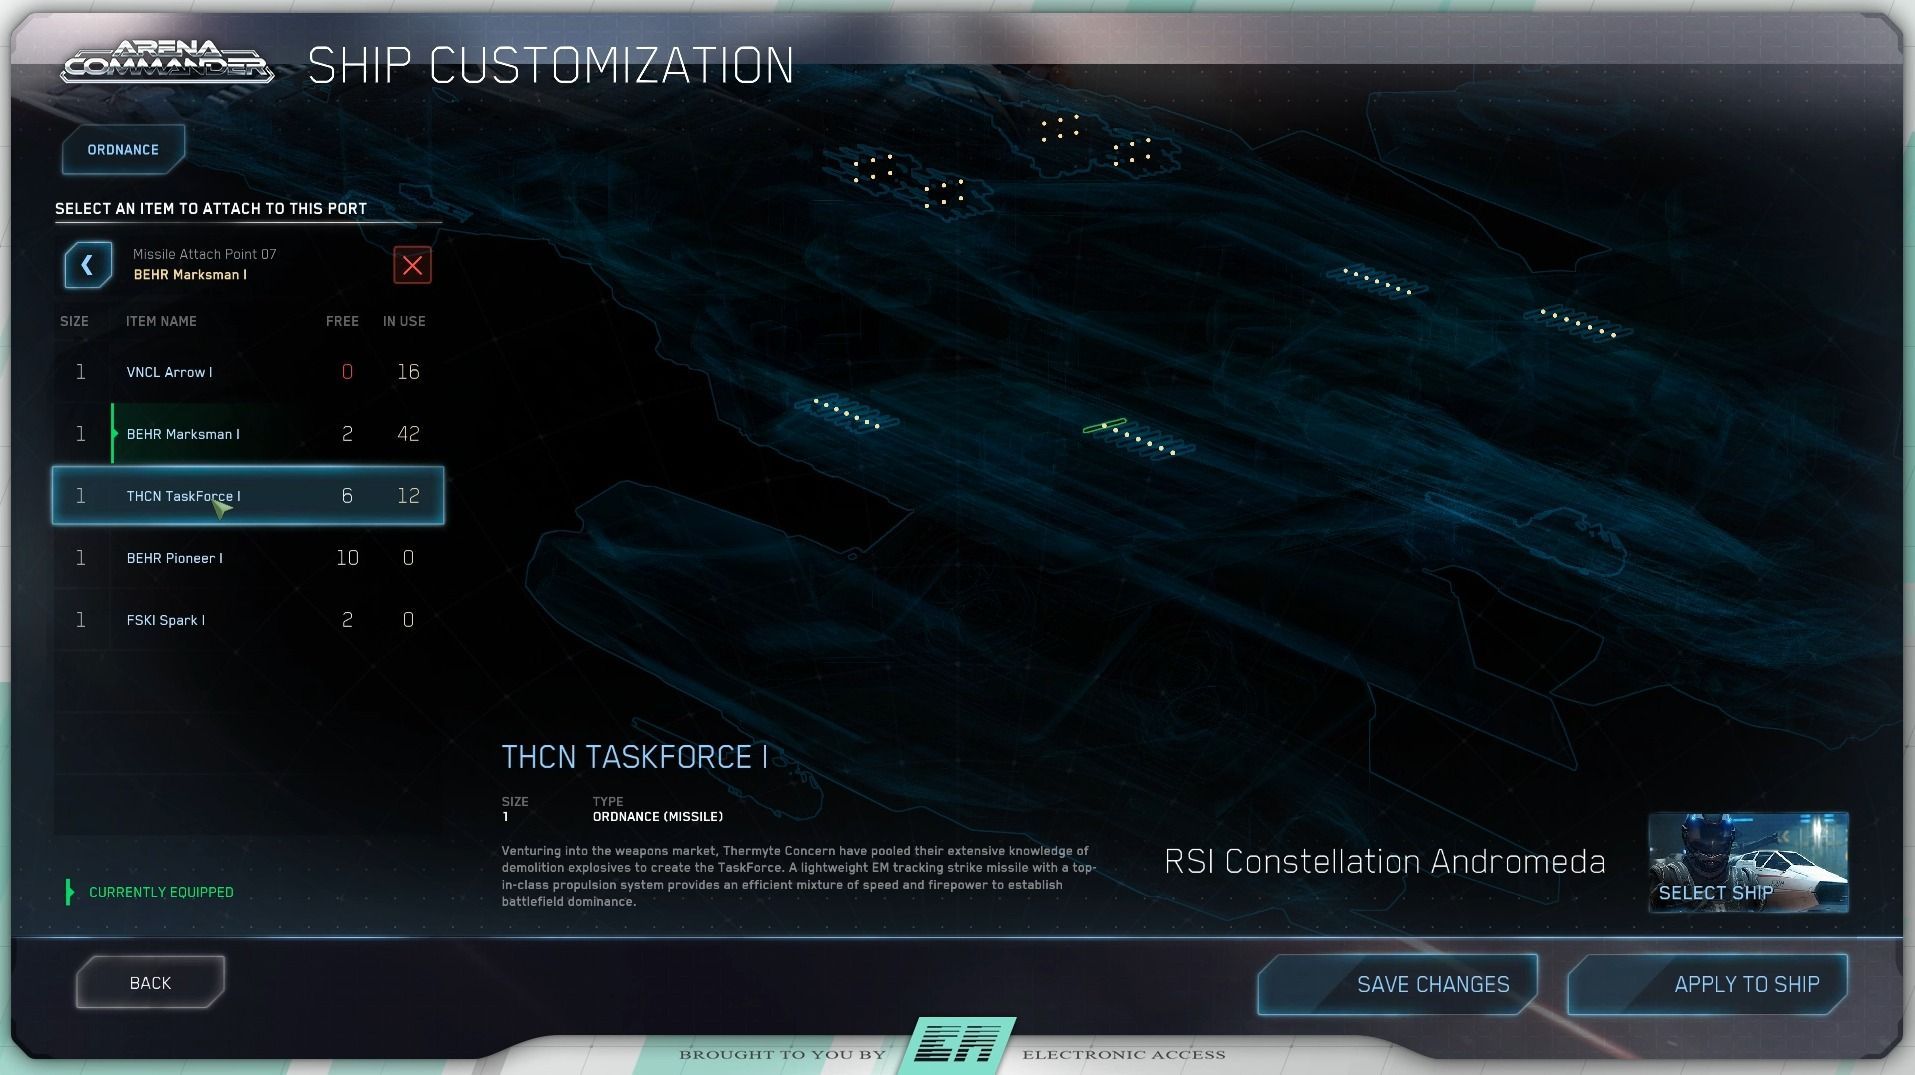Pick BEHR Pioneer I missile
This screenshot has width=1915, height=1075.
click(x=248, y=558)
